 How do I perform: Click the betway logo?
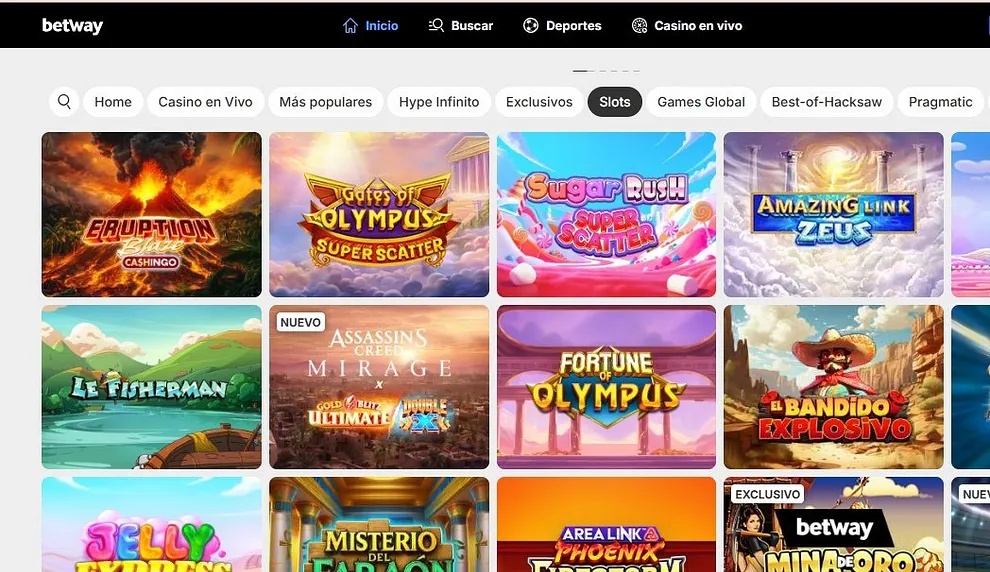point(72,25)
